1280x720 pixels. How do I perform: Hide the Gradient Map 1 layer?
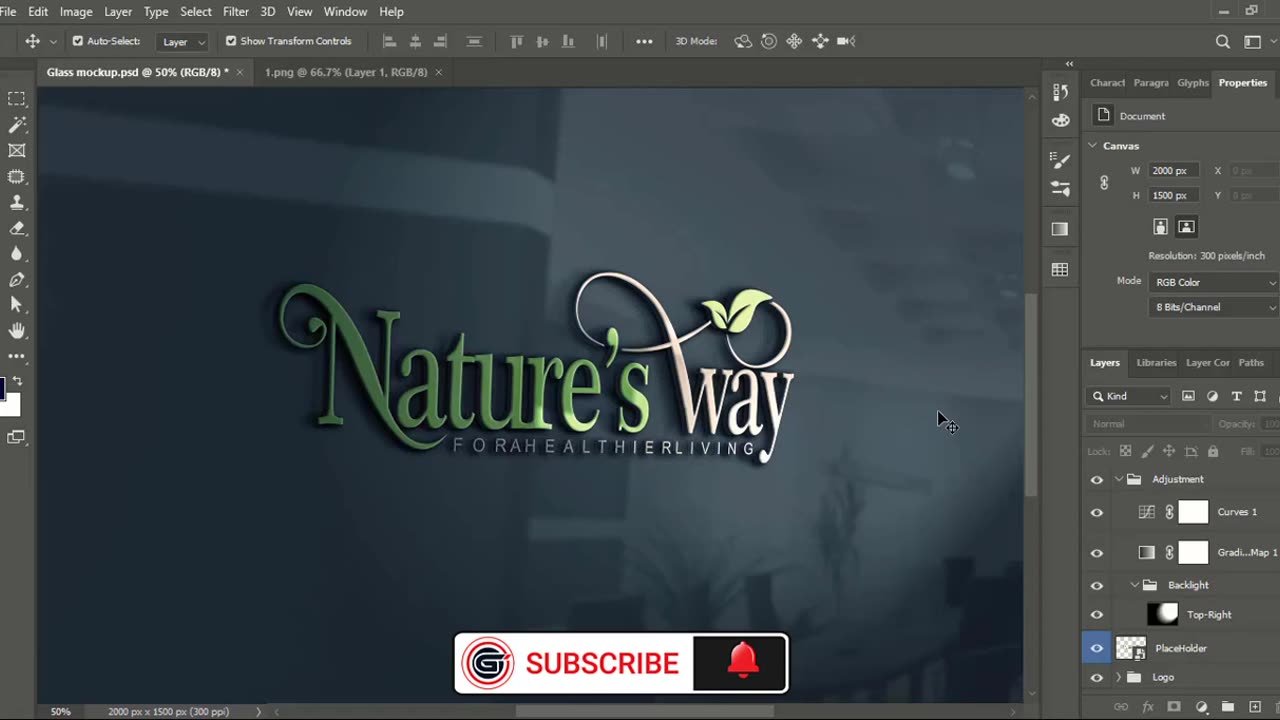click(x=1097, y=553)
